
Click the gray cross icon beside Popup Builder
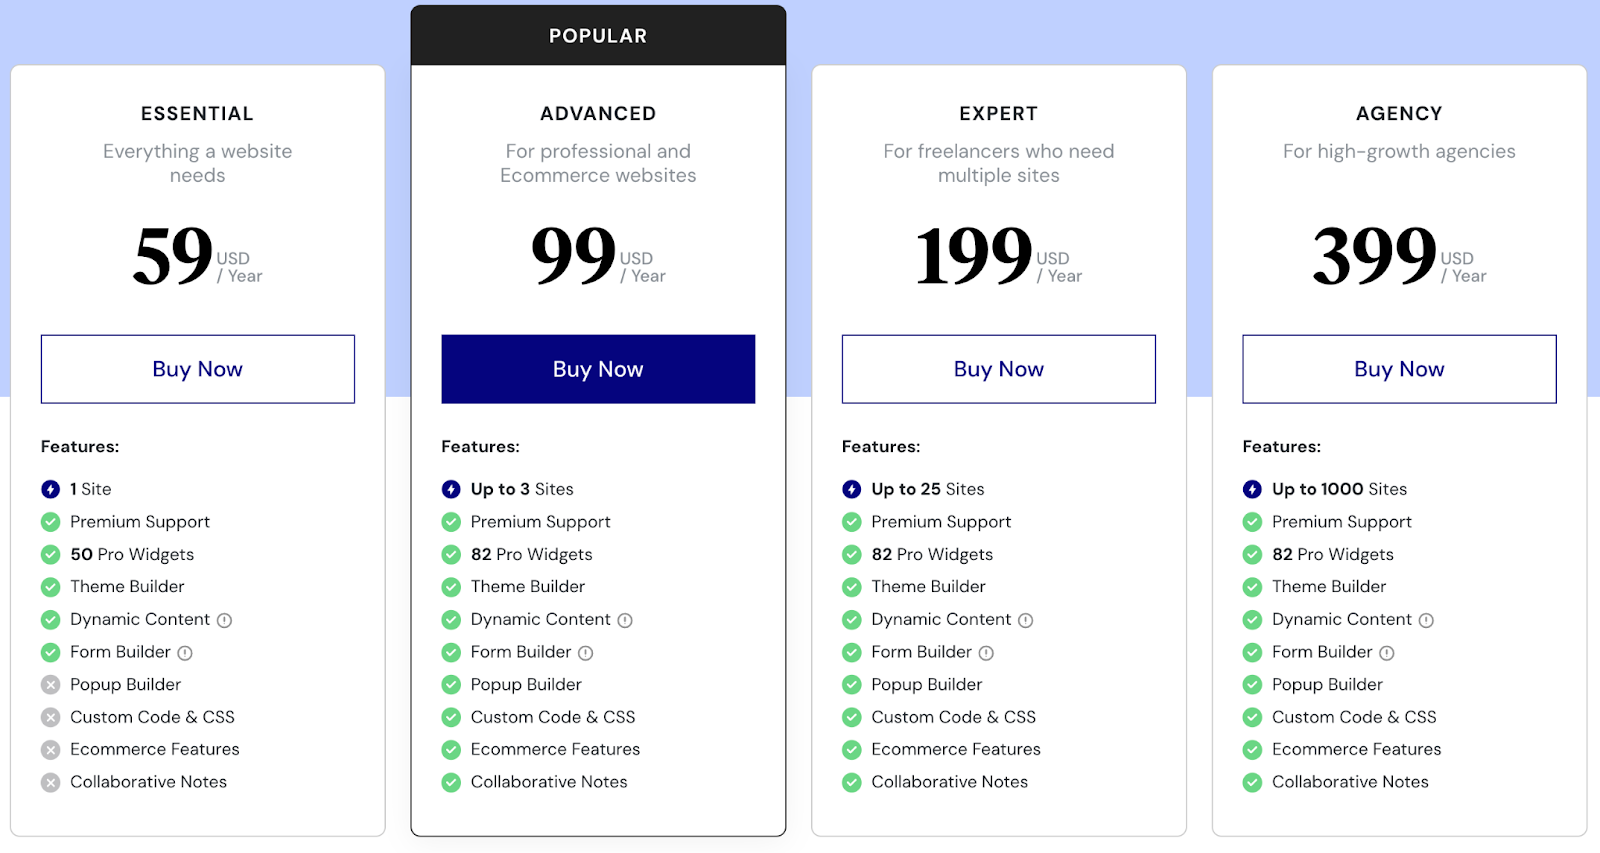(50, 684)
